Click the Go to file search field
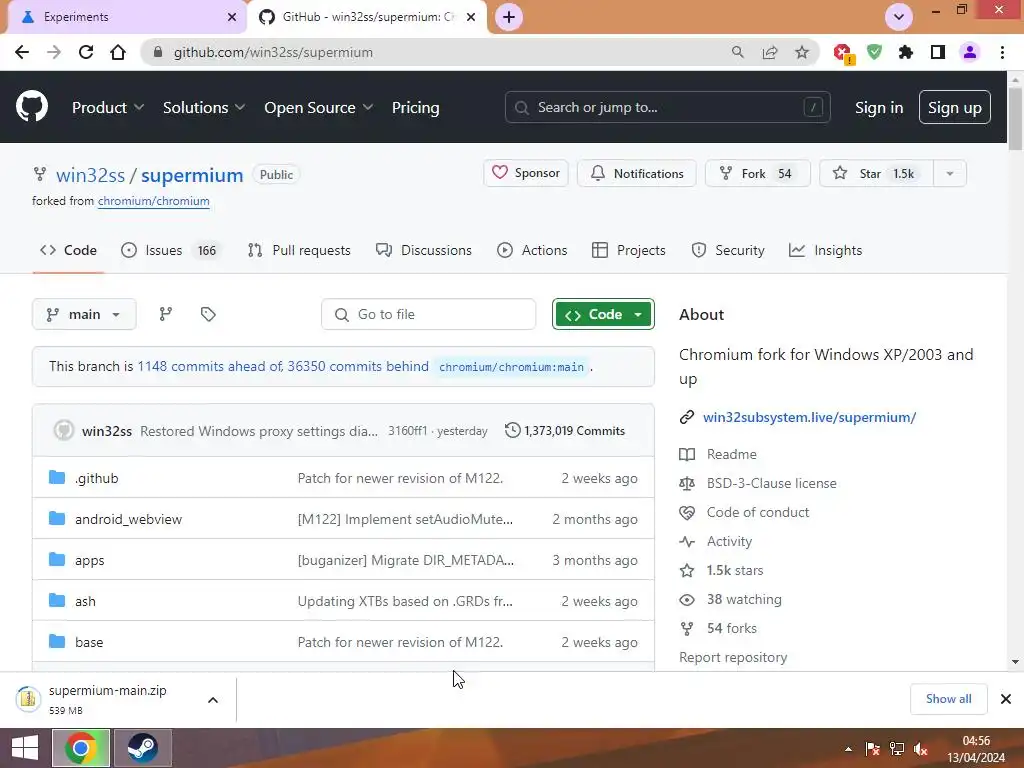Viewport: 1024px width, 768px height. click(x=428, y=314)
